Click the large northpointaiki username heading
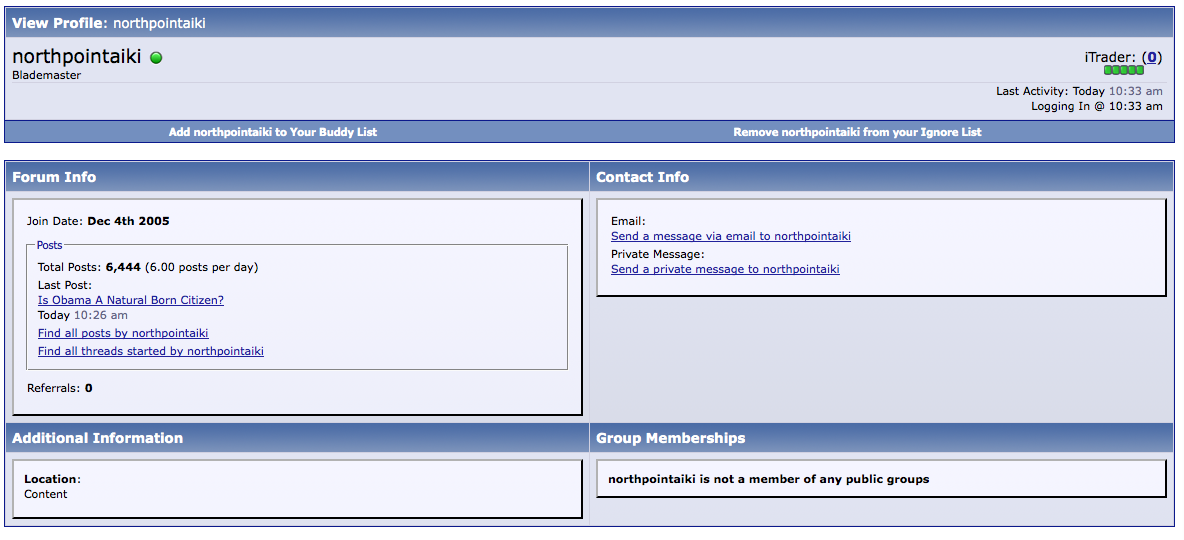This screenshot has width=1184, height=540. pos(77,57)
